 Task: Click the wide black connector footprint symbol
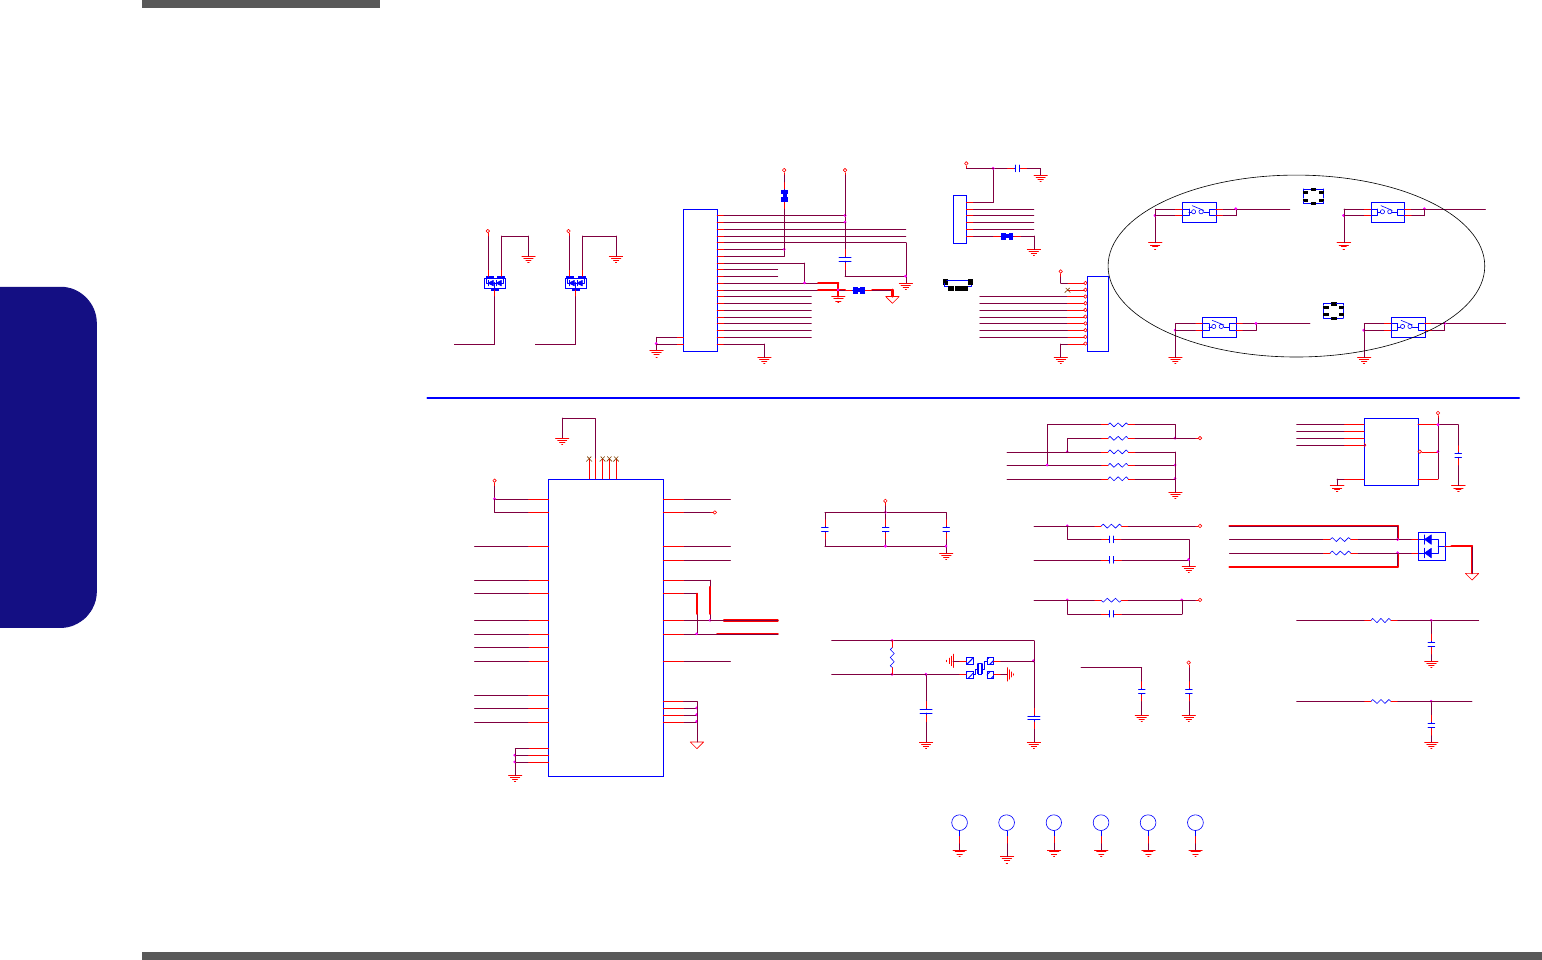(958, 286)
